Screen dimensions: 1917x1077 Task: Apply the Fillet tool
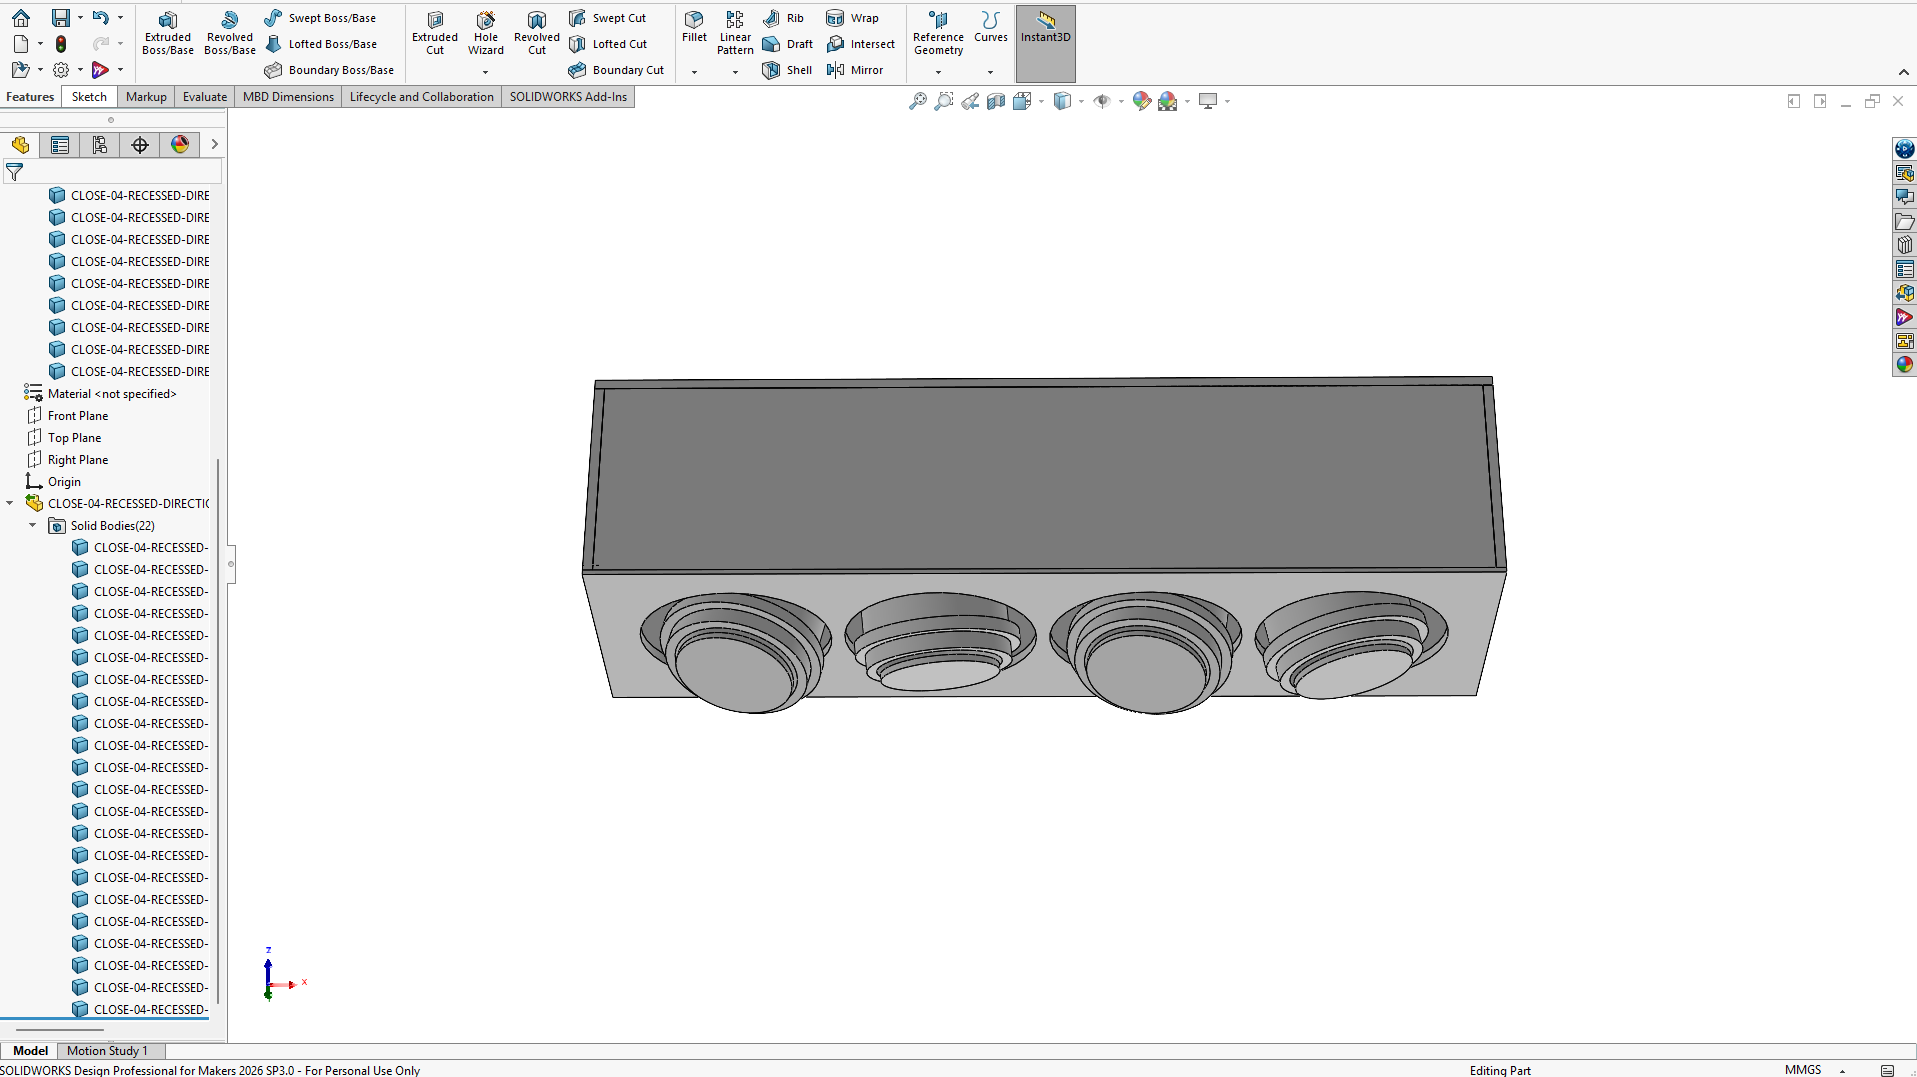[x=694, y=27]
